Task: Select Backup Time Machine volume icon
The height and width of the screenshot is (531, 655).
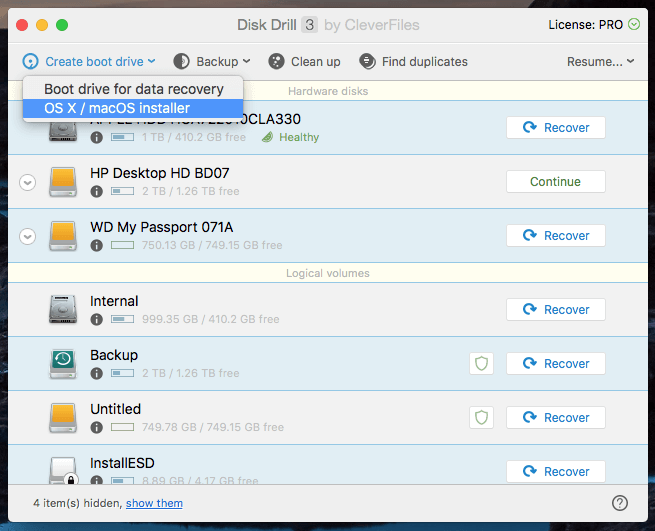Action: (x=63, y=363)
